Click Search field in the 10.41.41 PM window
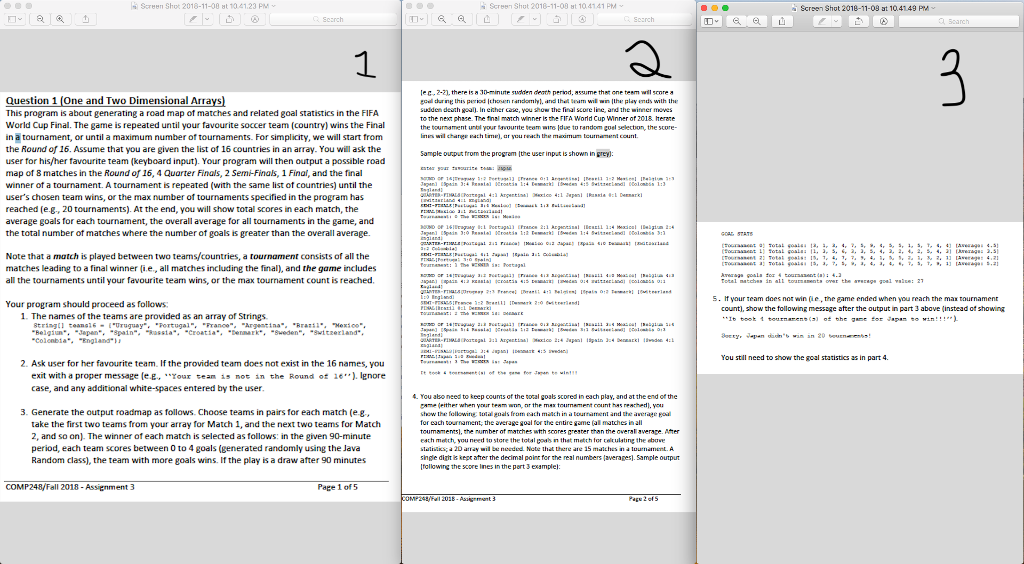The height and width of the screenshot is (564, 1024). pos(644,20)
